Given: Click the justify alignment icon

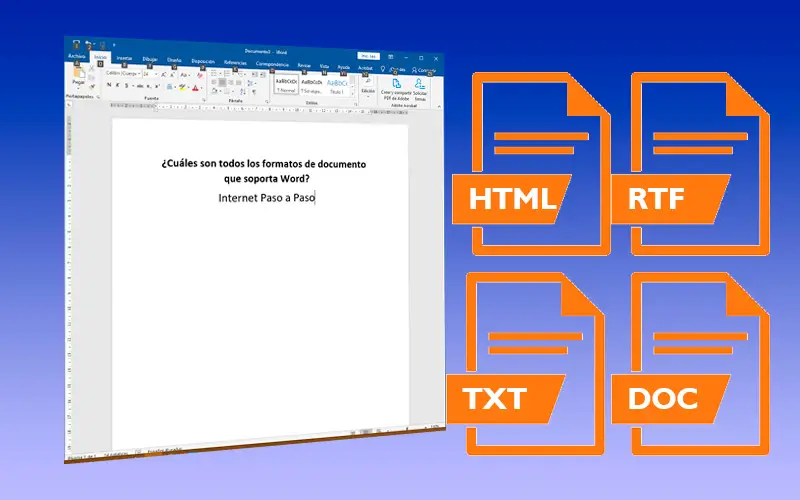Looking at the screenshot, I should coord(239,83).
